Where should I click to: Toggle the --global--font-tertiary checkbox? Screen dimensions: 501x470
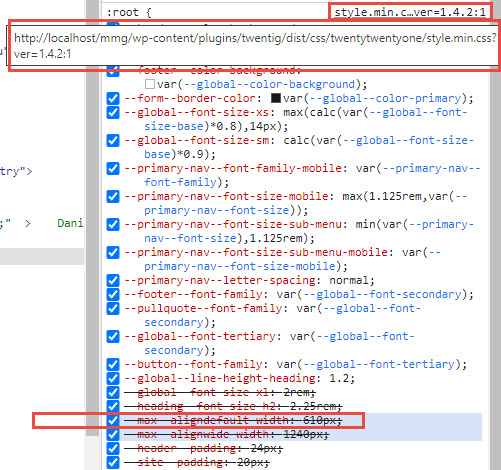point(113,336)
